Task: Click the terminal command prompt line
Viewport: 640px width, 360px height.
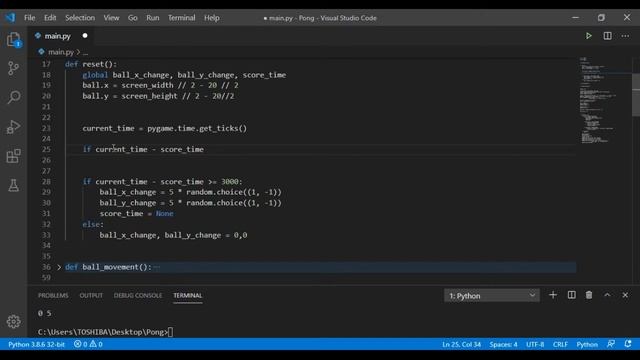Action: pyautogui.click(x=105, y=332)
